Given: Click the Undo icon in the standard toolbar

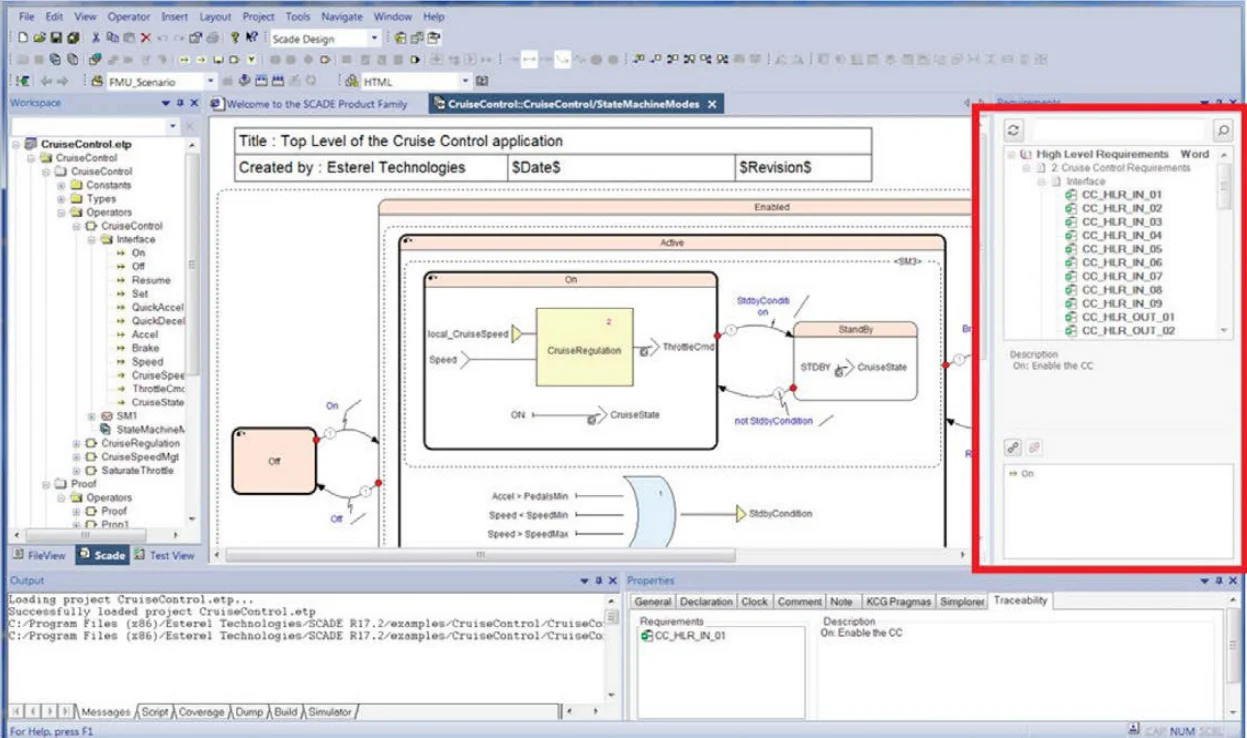Looking at the screenshot, I should (x=162, y=38).
